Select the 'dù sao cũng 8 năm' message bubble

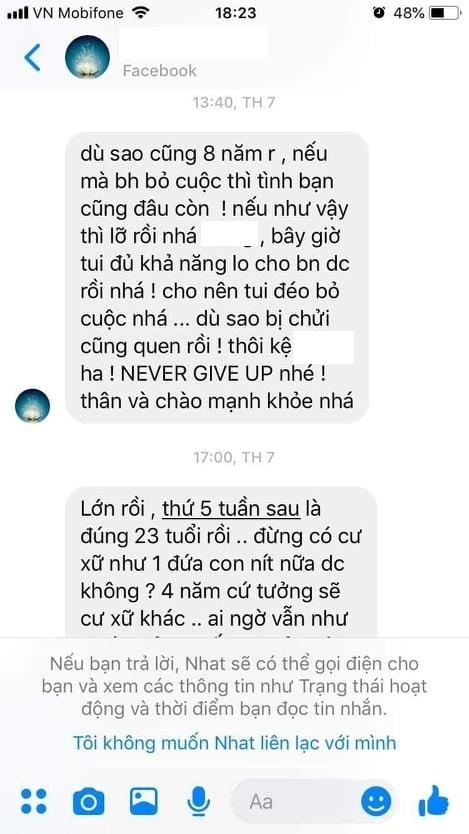pos(217,278)
